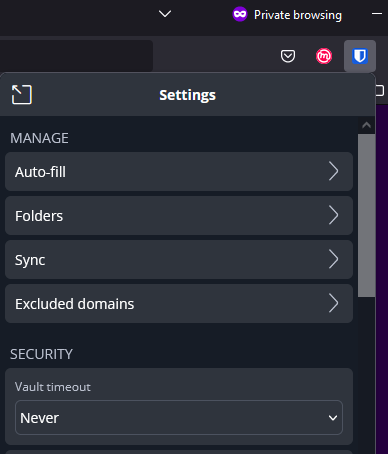Screen dimensions: 388x454
Task: Click the purple private browsing mask icon
Action: [240, 14]
